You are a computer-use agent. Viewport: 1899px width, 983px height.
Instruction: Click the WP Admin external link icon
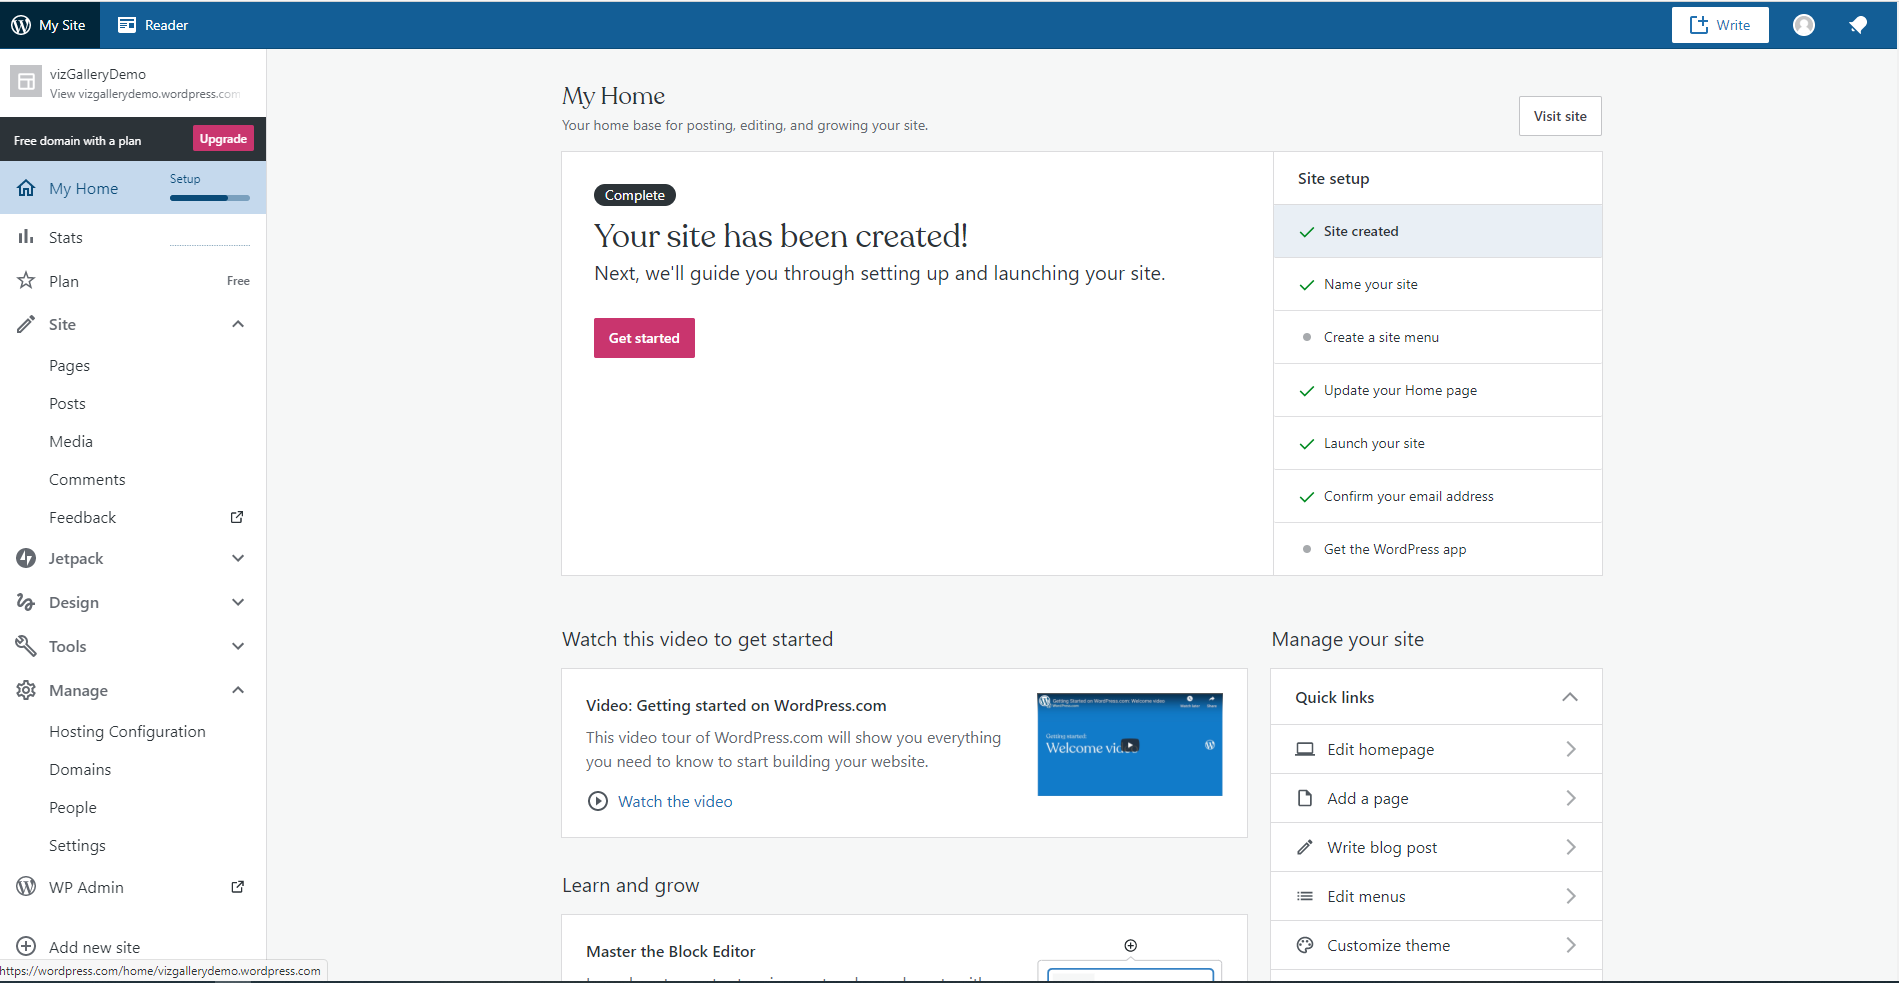pyautogui.click(x=237, y=887)
